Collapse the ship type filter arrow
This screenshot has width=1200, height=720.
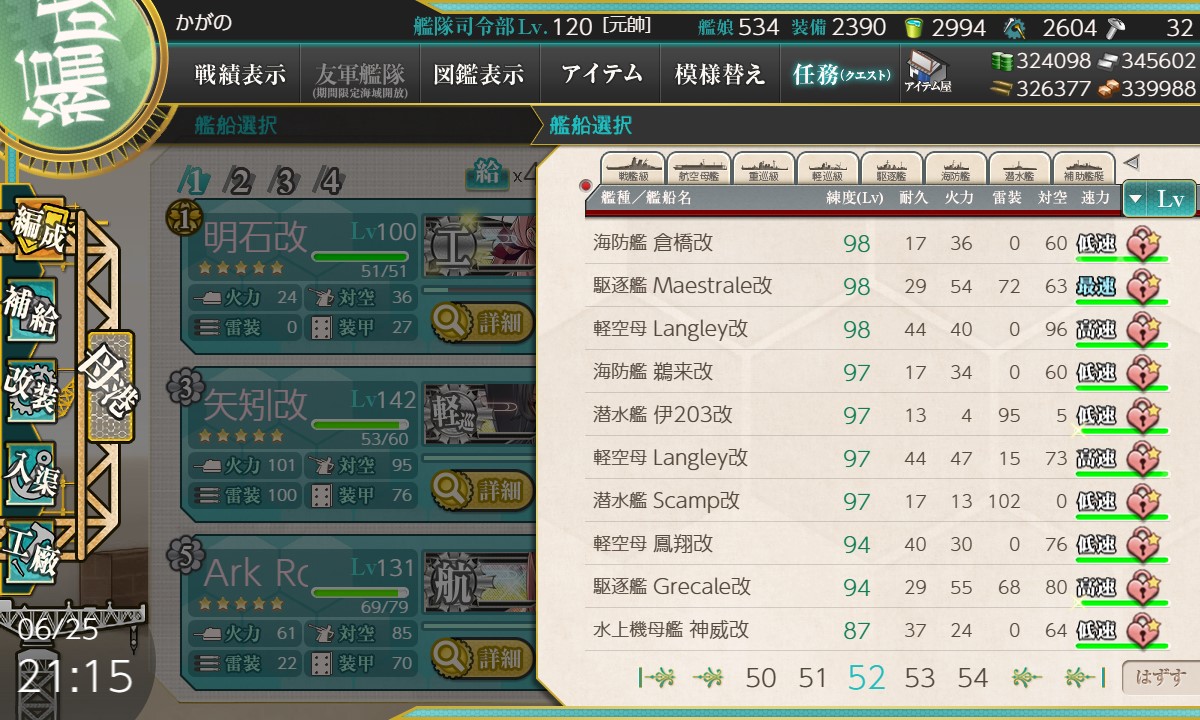[x=1131, y=162]
